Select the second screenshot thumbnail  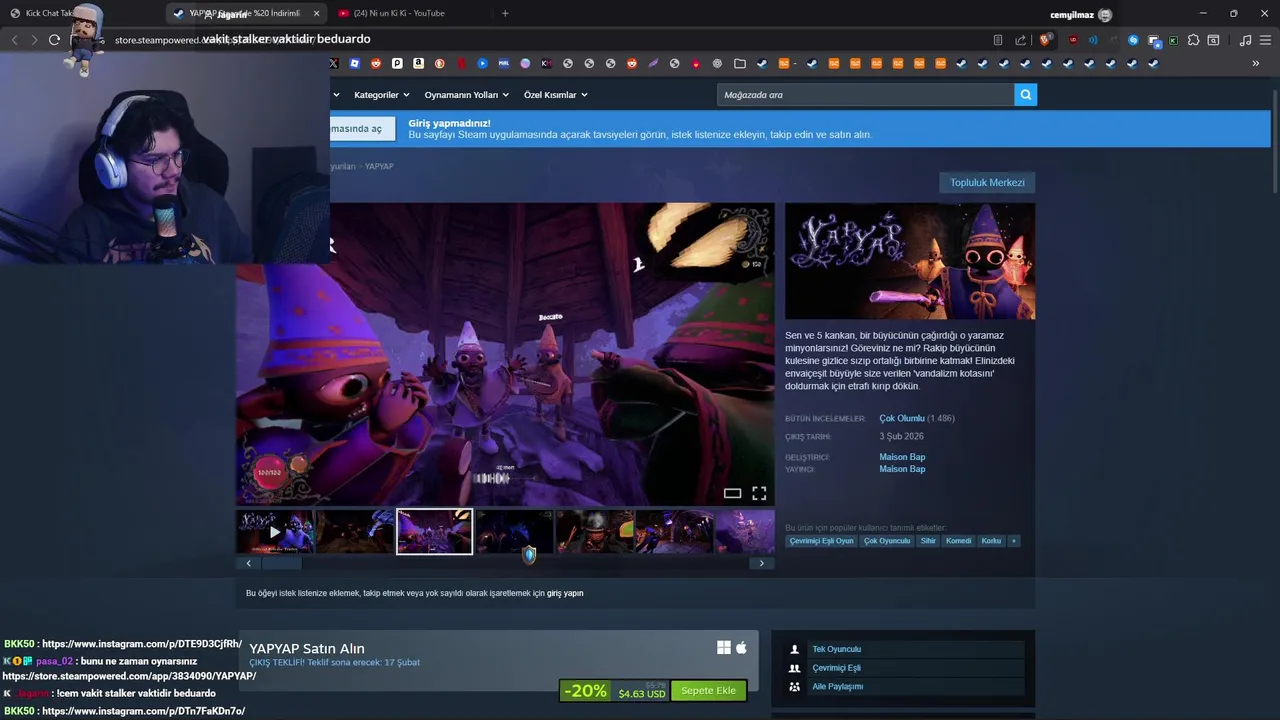(355, 532)
